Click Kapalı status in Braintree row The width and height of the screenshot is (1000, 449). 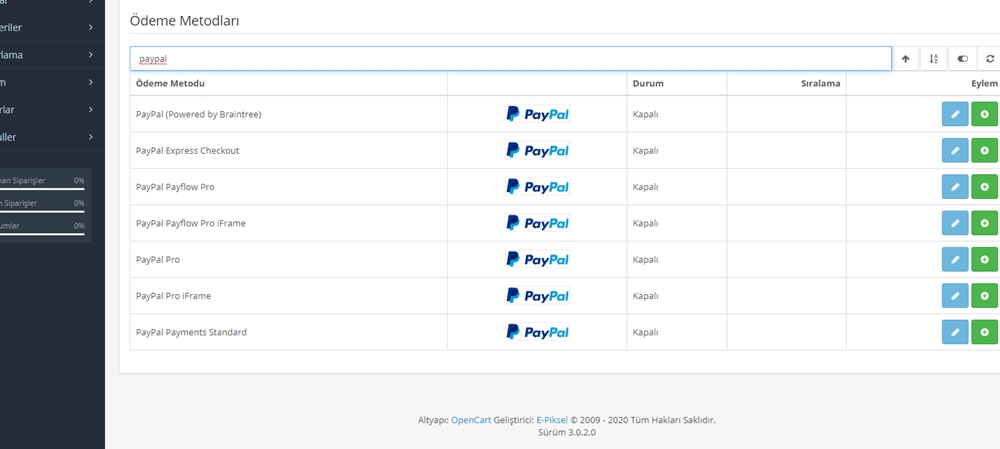click(645, 114)
